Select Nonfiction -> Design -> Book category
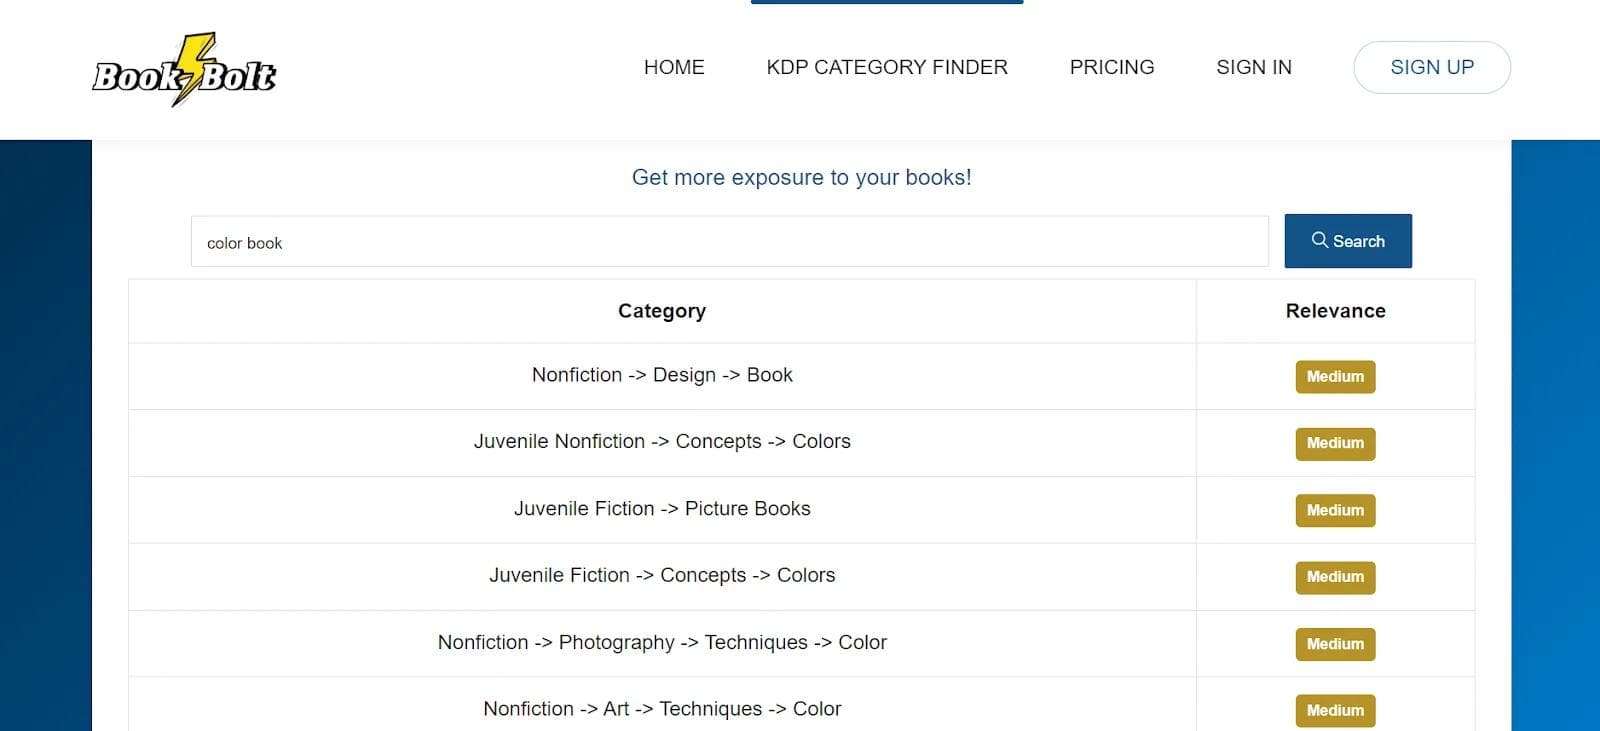 coord(662,375)
